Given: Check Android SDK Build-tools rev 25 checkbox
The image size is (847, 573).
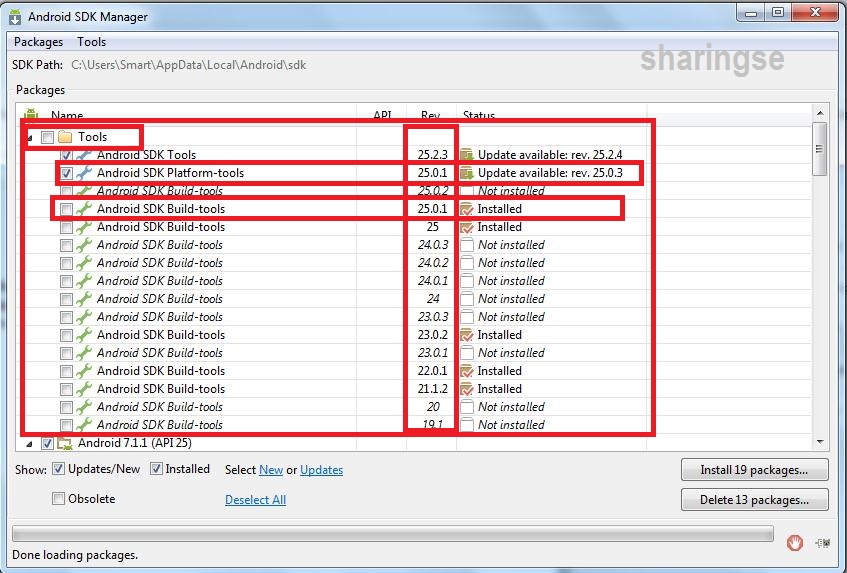Looking at the screenshot, I should 66,227.
